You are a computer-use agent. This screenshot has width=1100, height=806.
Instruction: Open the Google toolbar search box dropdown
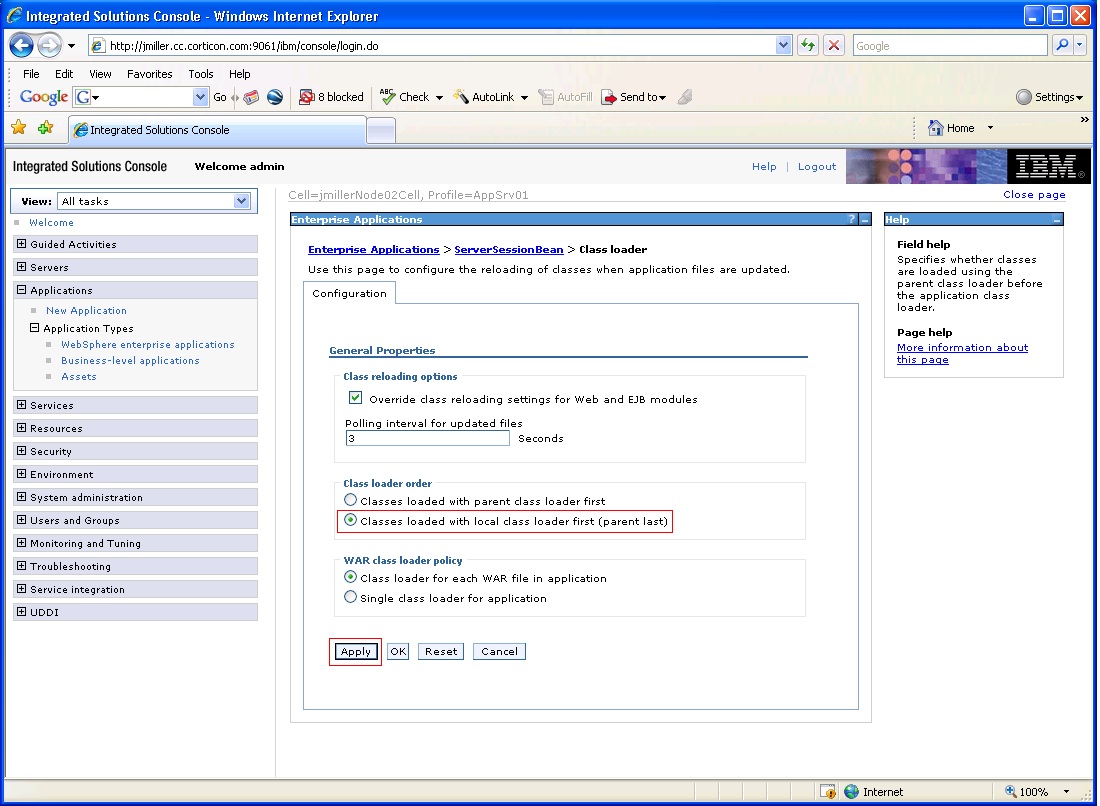(201, 97)
